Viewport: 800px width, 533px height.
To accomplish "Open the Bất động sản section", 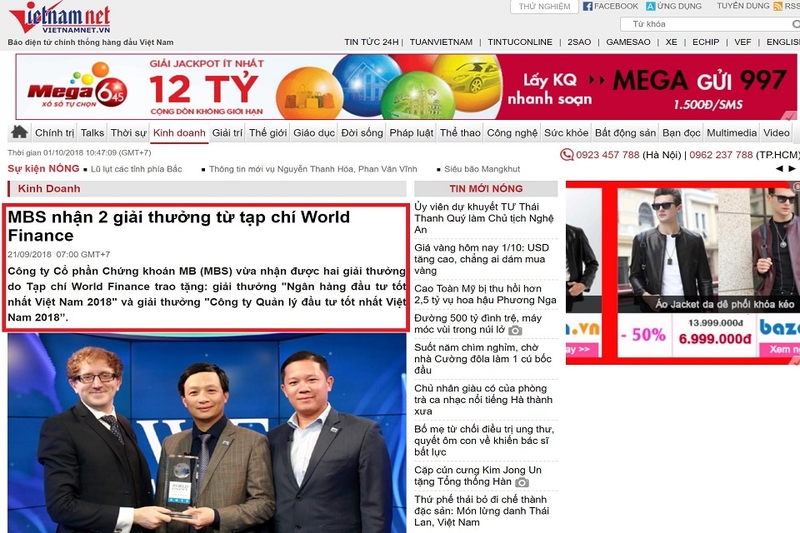I will tap(626, 133).
